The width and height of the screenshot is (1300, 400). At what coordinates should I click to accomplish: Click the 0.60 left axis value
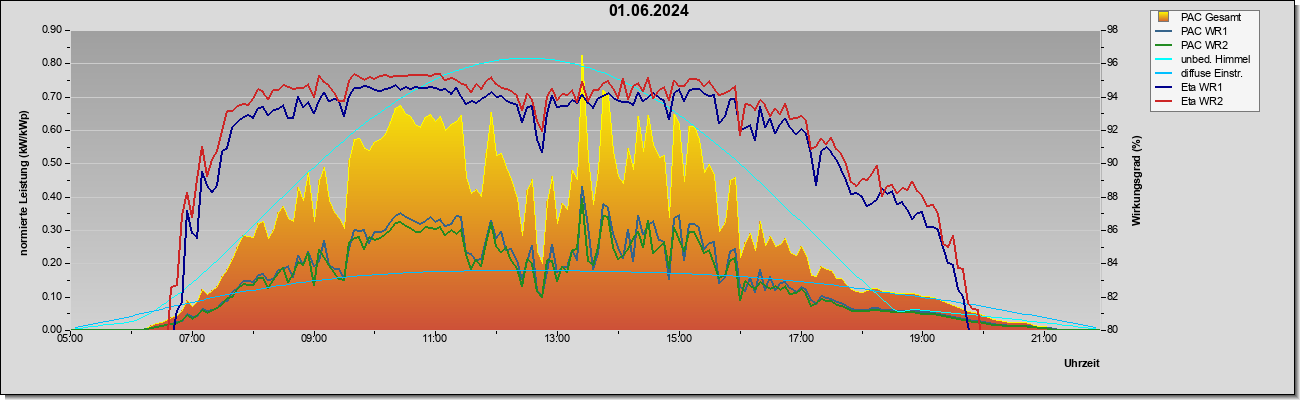pos(53,130)
